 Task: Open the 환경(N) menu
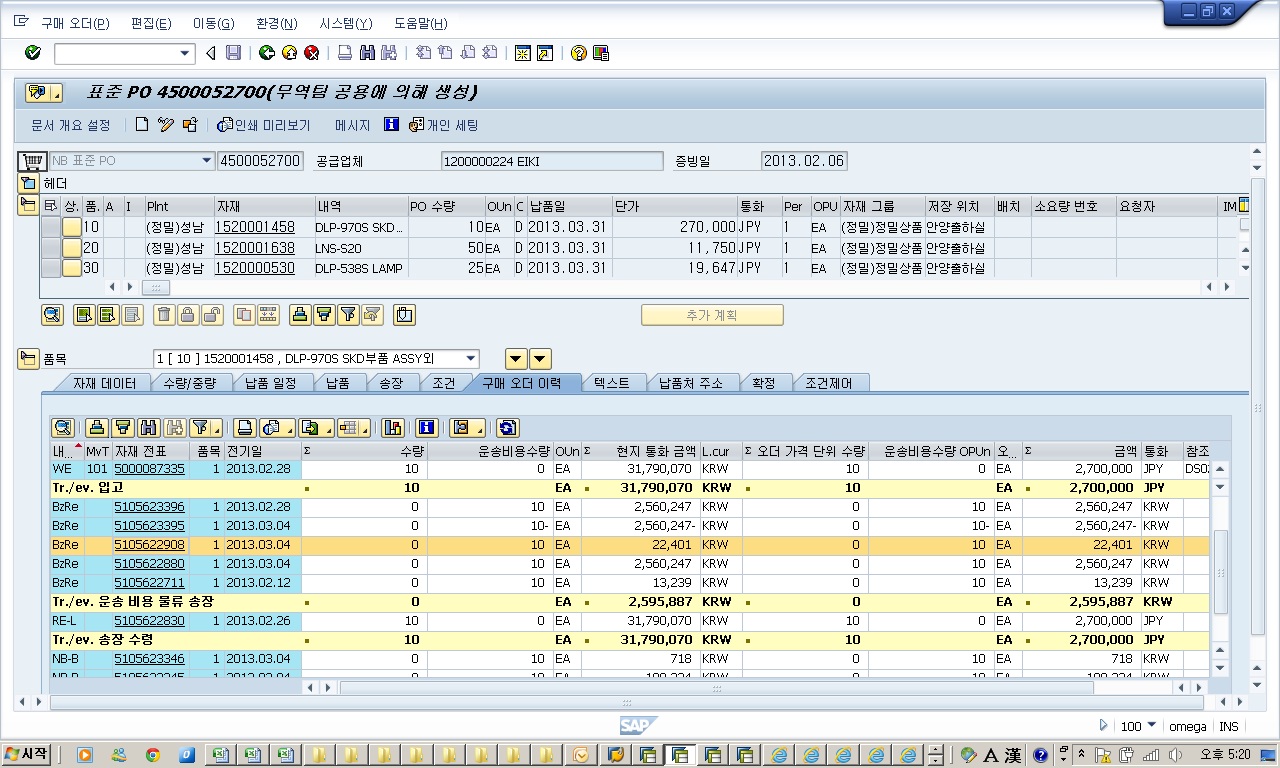point(276,23)
